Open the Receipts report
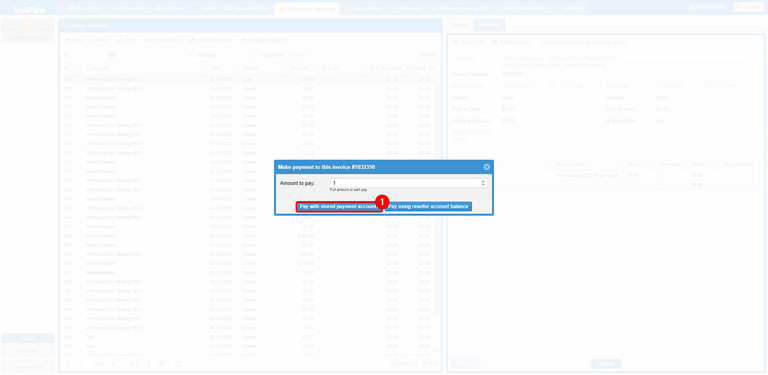Screen dimensions: 768x375 (x=263, y=40)
